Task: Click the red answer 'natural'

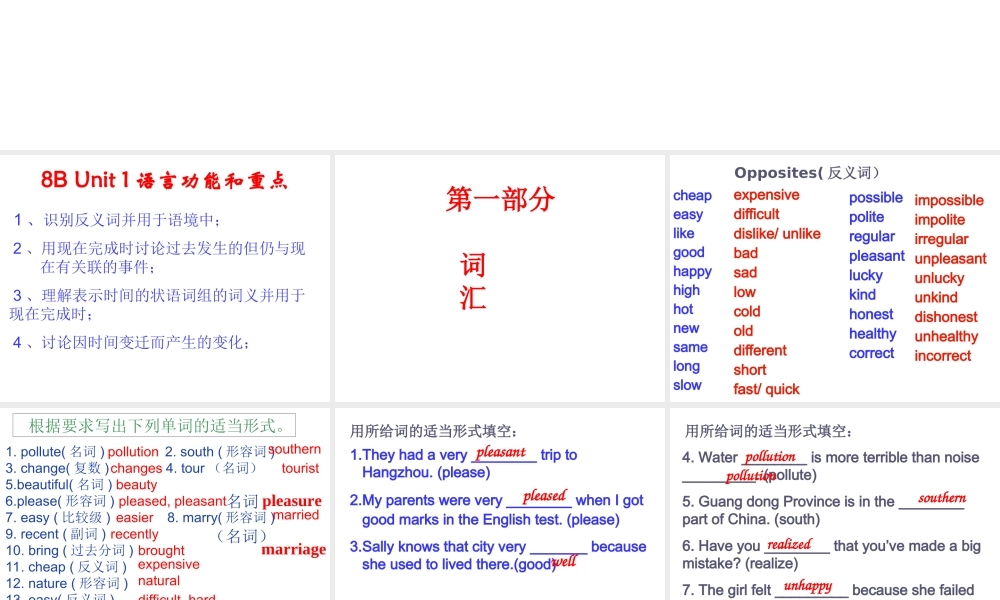Action: [159, 581]
